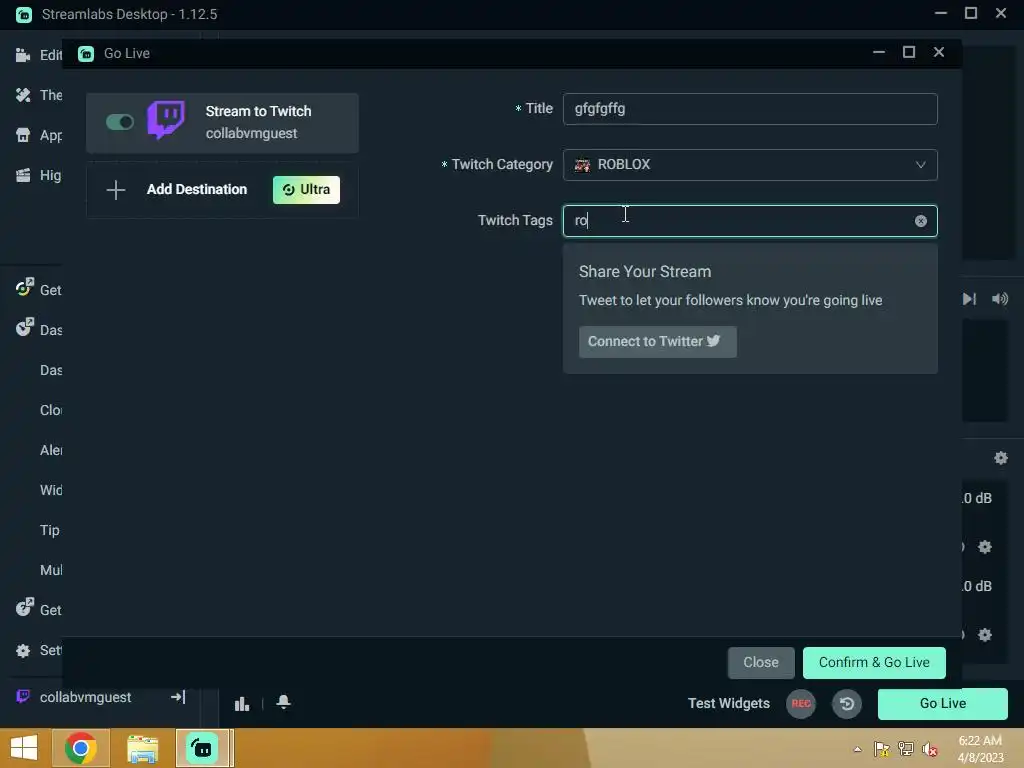Select the Tip sidebar menu item
The image size is (1024, 768).
[50, 530]
